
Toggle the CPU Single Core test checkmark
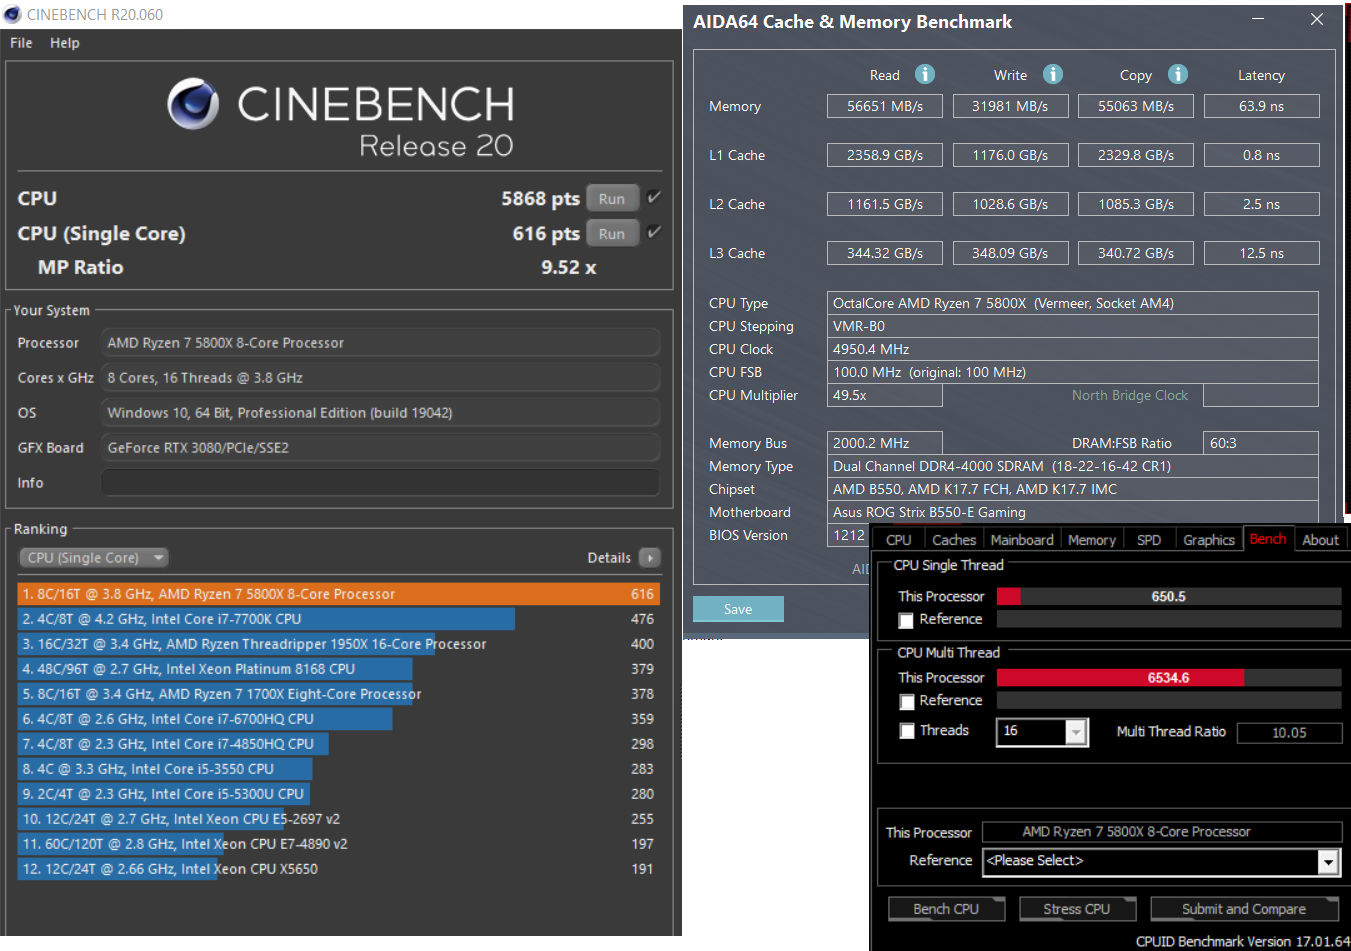pyautogui.click(x=654, y=232)
